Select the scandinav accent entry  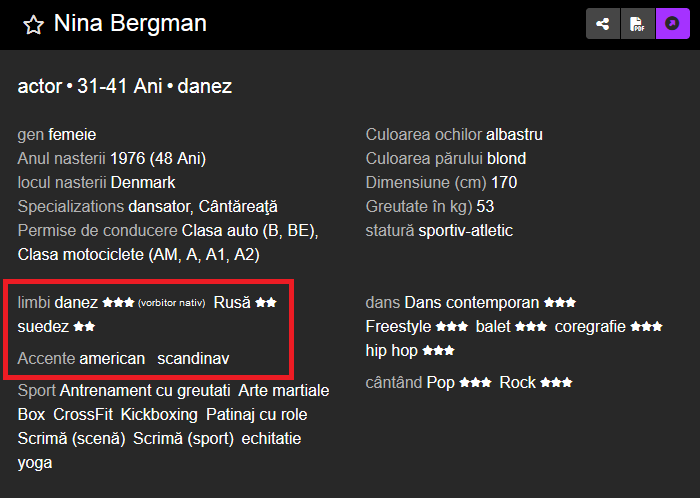pos(193,358)
